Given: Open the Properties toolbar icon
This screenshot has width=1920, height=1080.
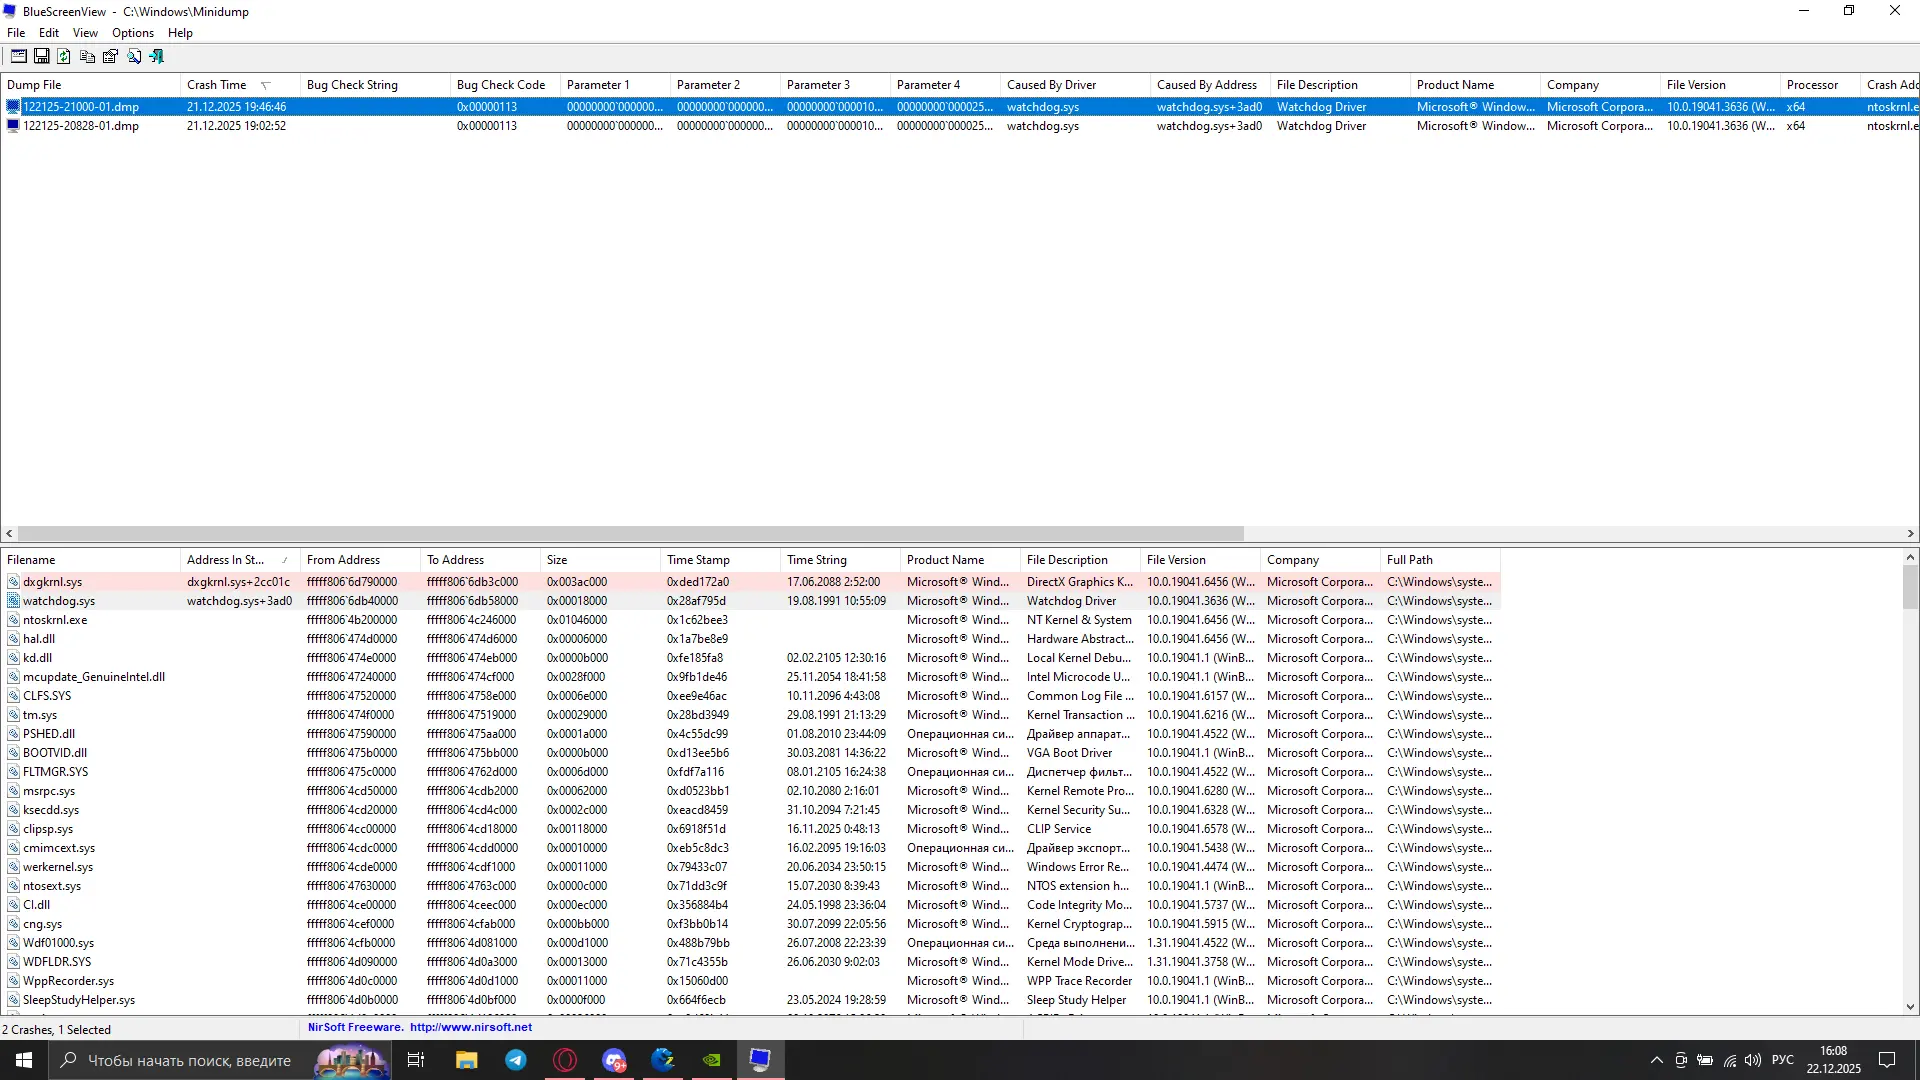Looking at the screenshot, I should pos(110,57).
